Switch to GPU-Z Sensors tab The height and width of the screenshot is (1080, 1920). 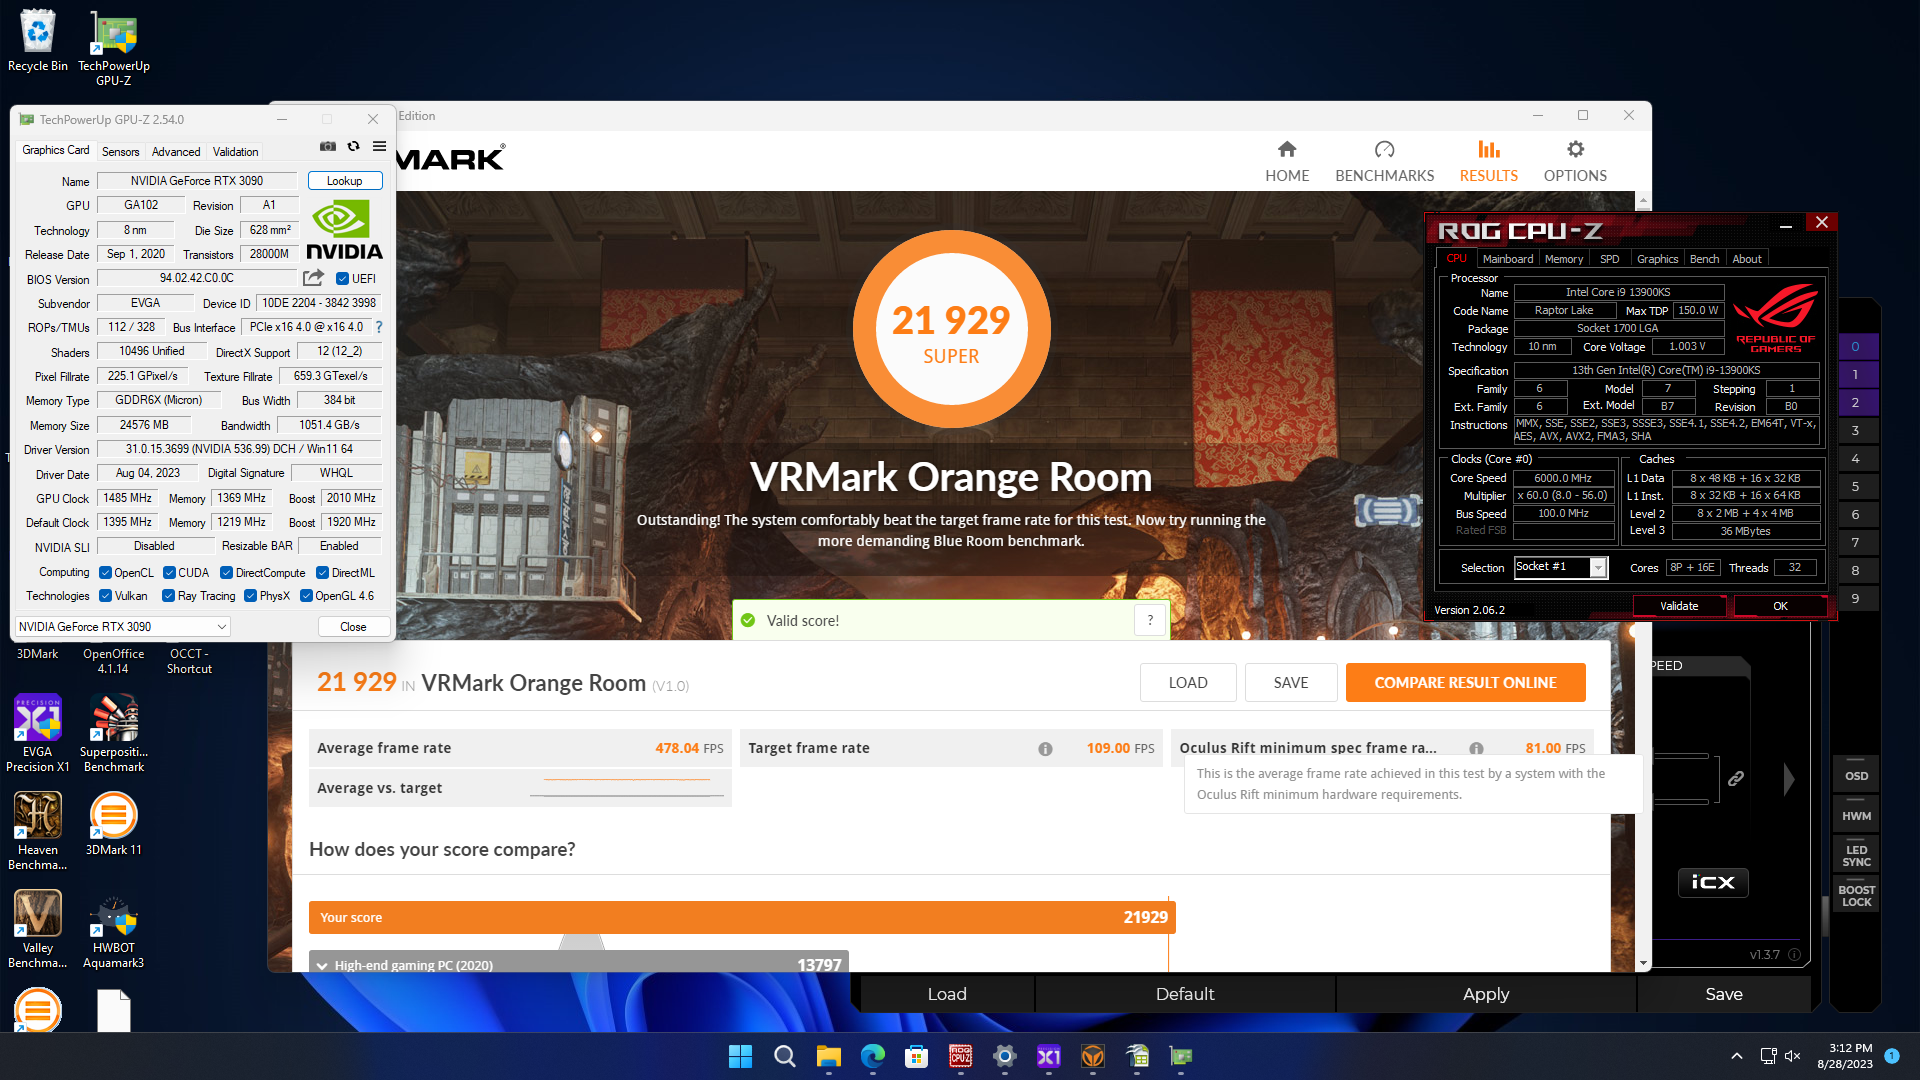(x=120, y=152)
